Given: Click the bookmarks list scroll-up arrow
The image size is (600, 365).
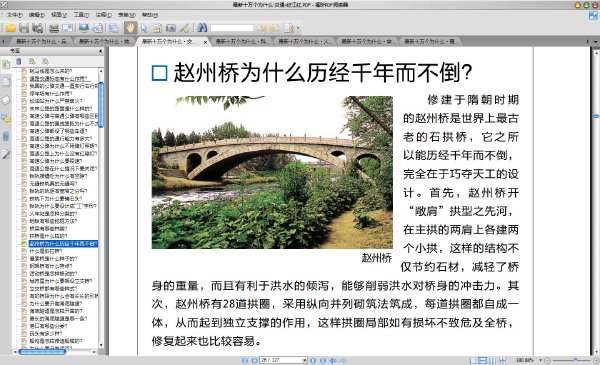Looking at the screenshot, I should coord(101,71).
